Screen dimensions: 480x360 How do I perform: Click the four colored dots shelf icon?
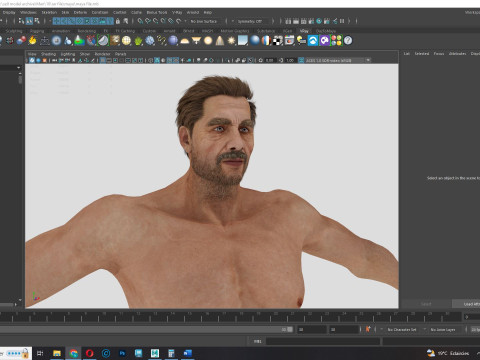(x=336, y=41)
